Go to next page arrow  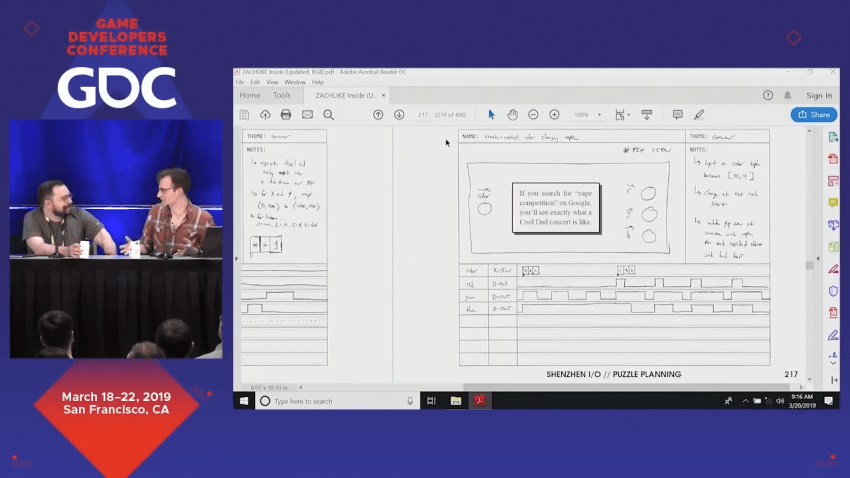399,115
